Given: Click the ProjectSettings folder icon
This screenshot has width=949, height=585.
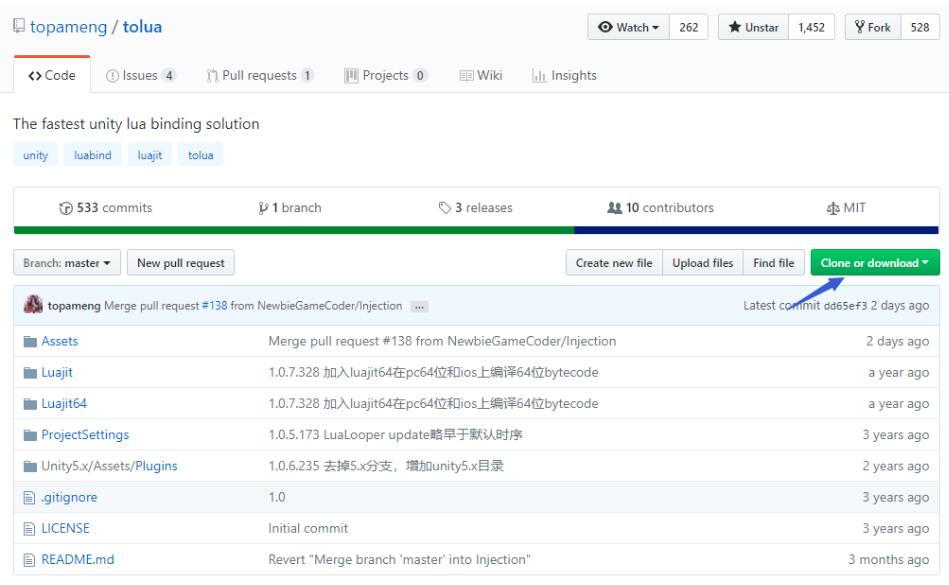Looking at the screenshot, I should pos(30,435).
